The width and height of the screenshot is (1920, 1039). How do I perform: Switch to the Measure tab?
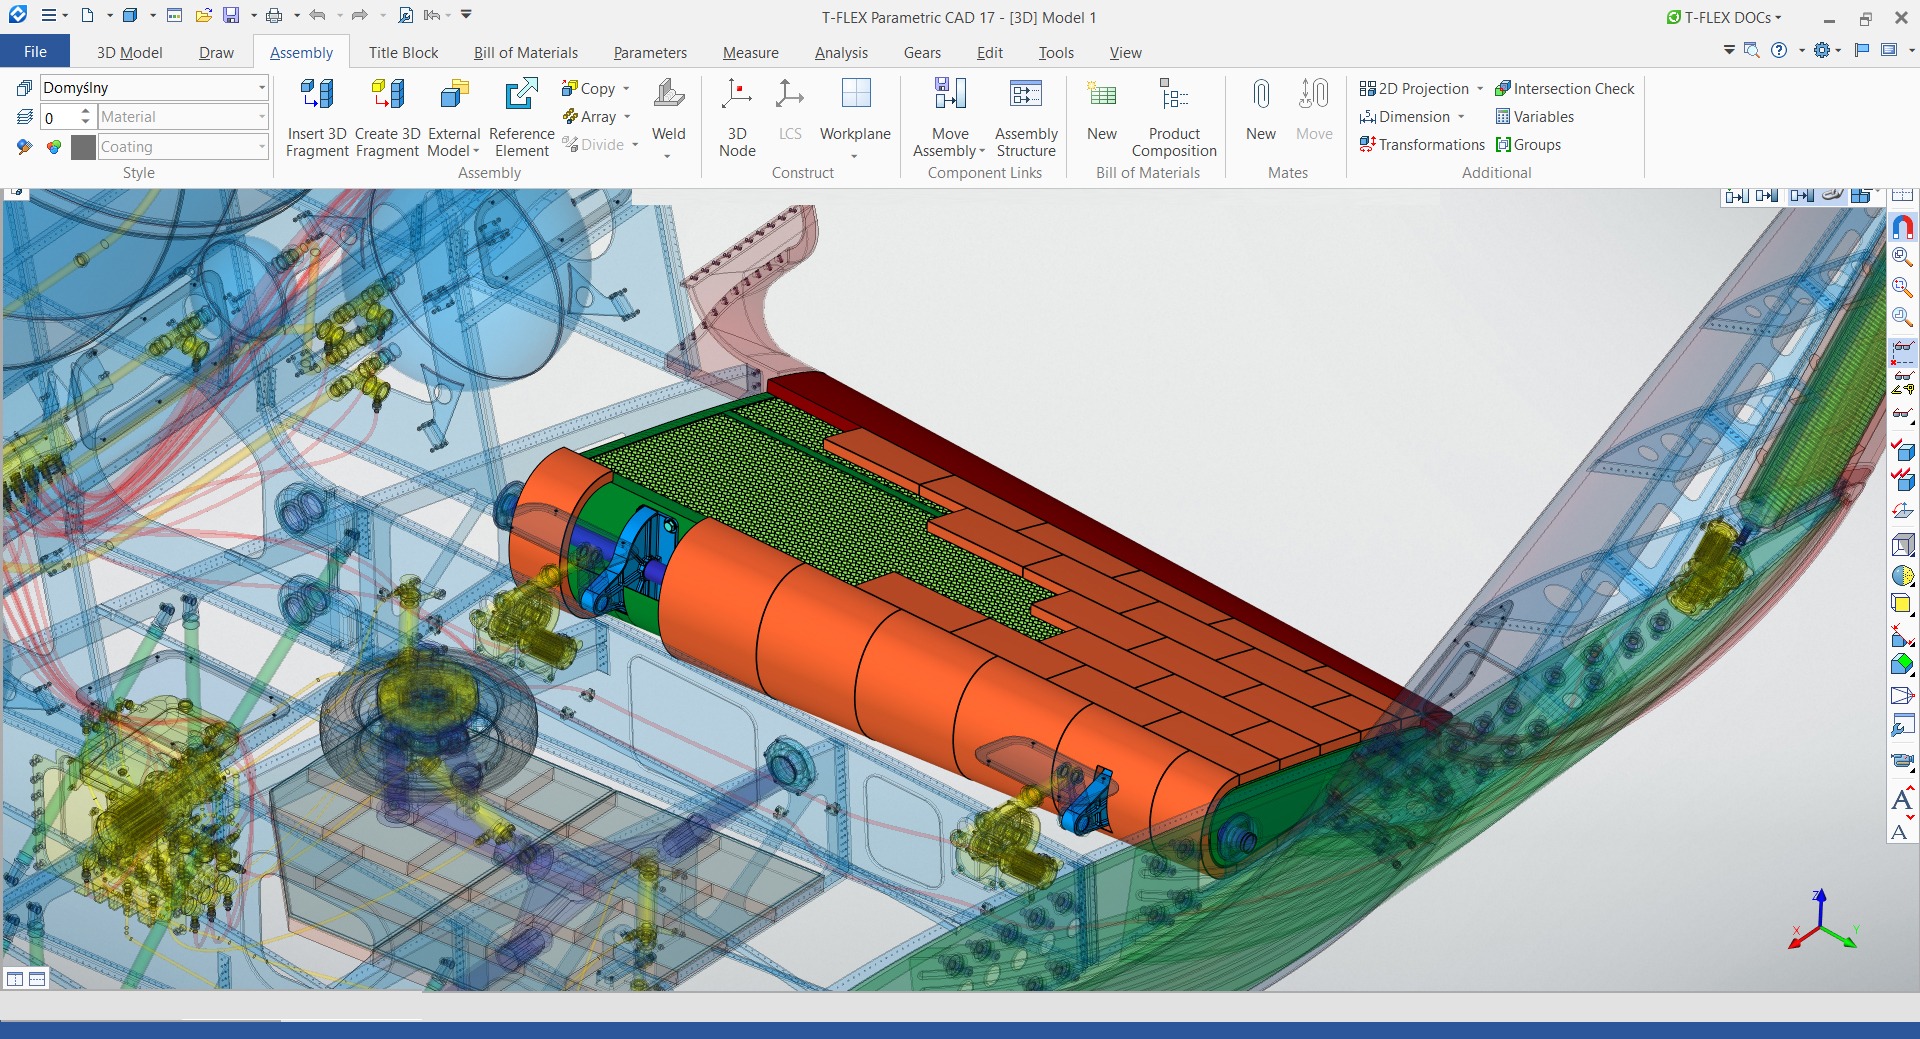(x=750, y=52)
